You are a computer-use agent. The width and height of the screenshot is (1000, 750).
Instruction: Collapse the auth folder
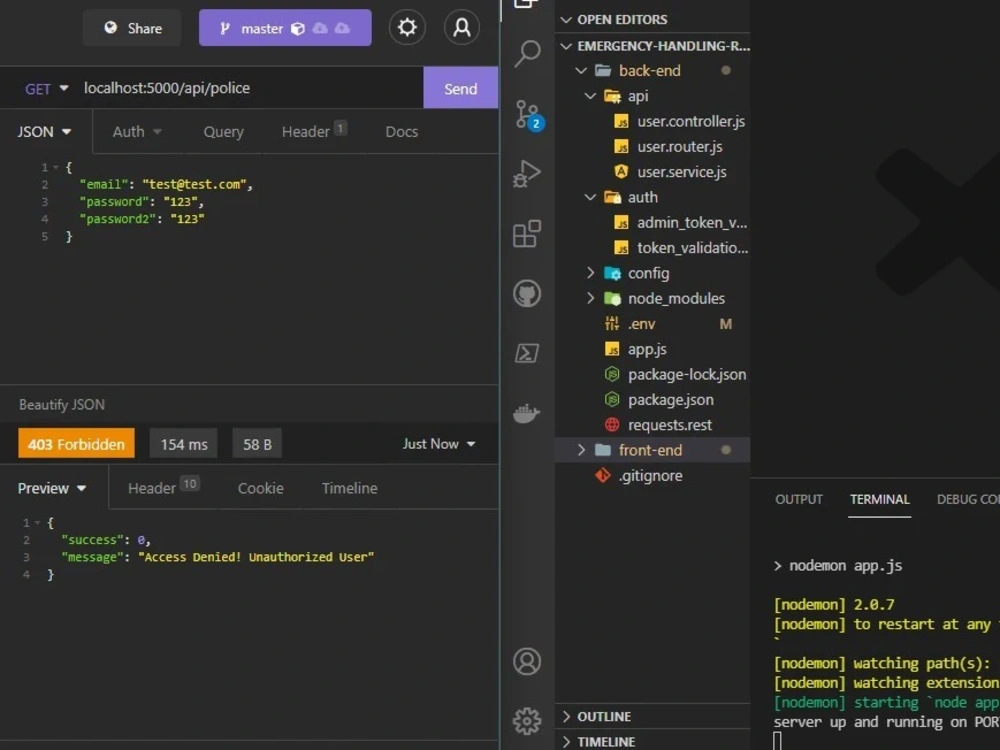pyautogui.click(x=591, y=197)
